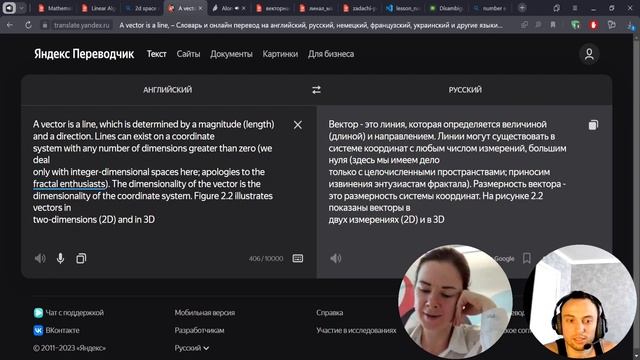Go back to the previous page
Screen dimensions: 640x360
[10, 25]
